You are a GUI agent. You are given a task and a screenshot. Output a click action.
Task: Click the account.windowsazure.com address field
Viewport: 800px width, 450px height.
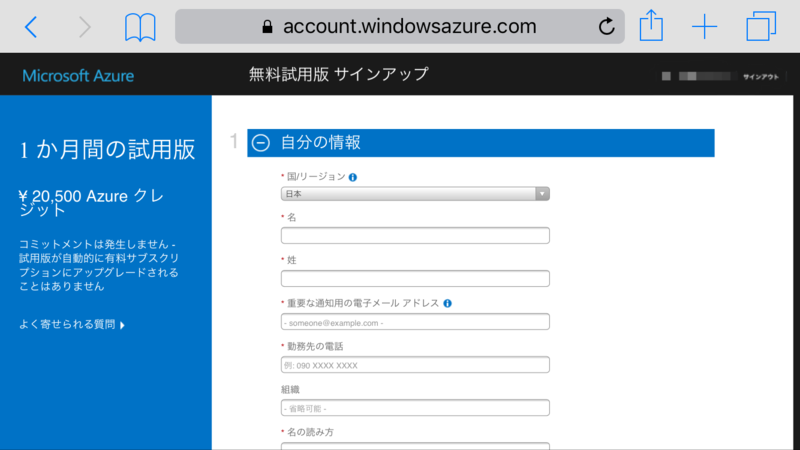click(x=399, y=26)
